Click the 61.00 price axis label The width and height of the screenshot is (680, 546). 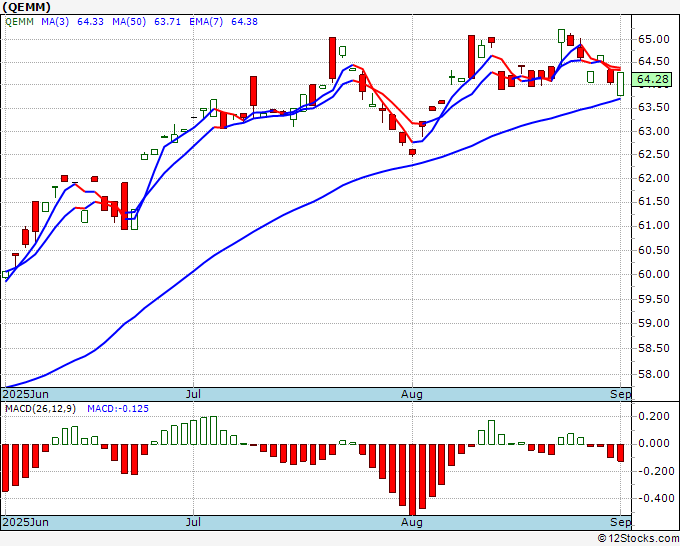(x=654, y=226)
